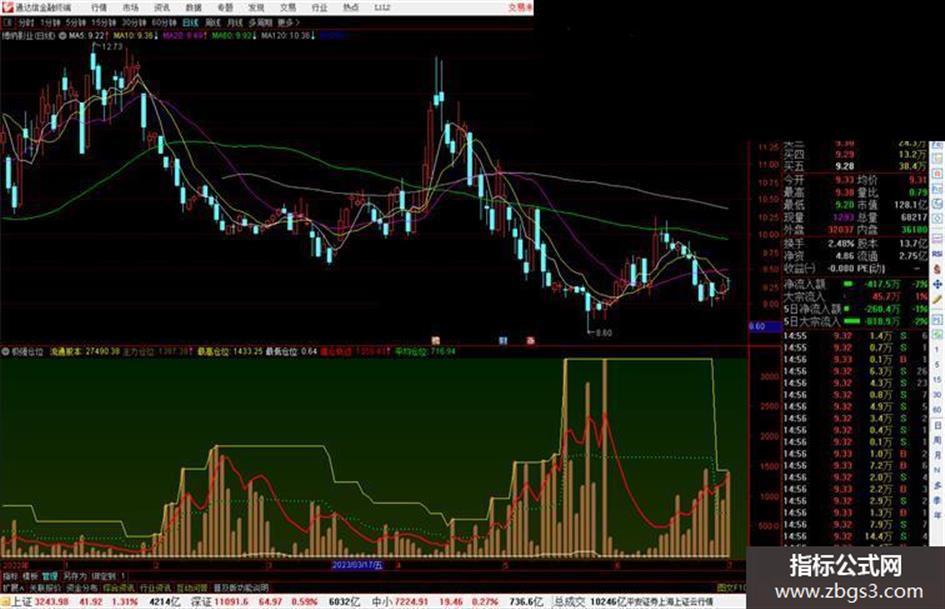The width and height of the screenshot is (945, 609).
Task: Open the 发现 menu
Action: pos(256,8)
